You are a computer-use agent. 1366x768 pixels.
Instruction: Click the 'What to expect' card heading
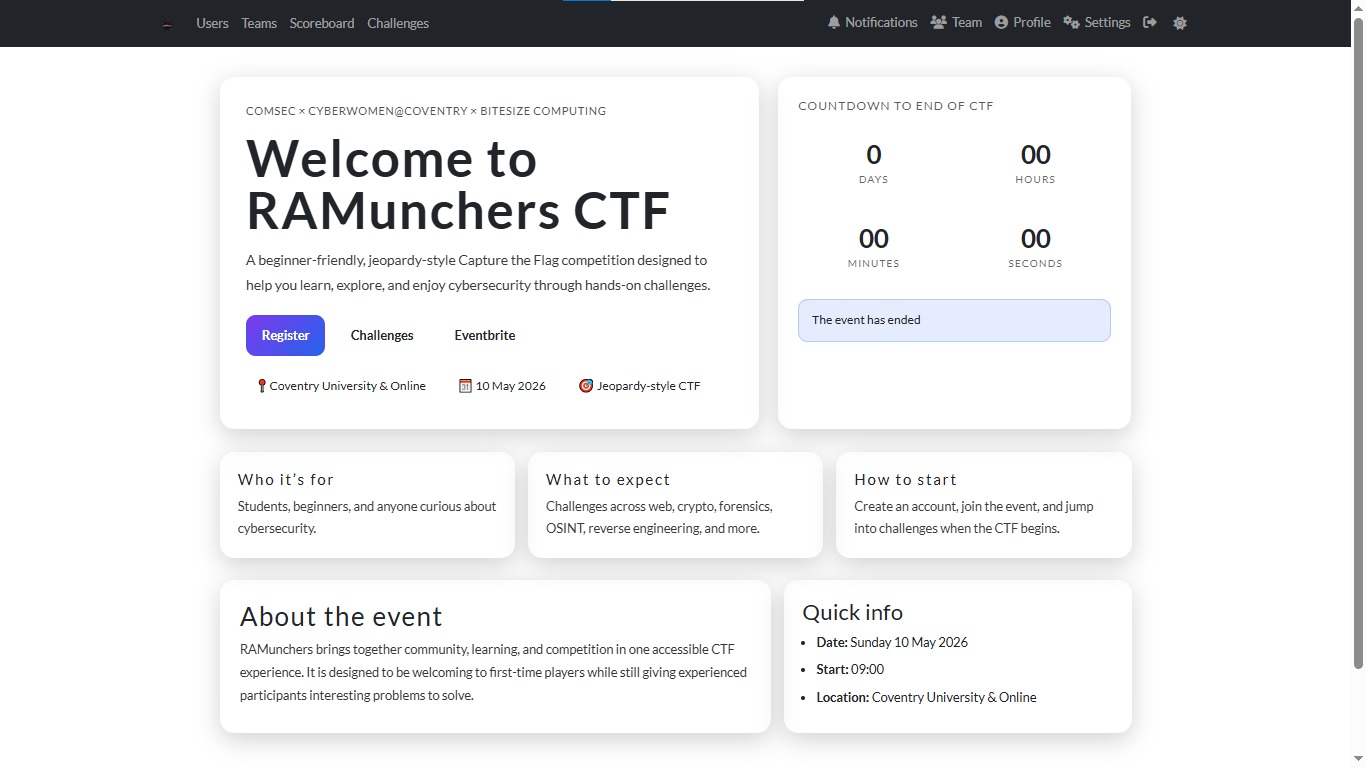click(608, 480)
